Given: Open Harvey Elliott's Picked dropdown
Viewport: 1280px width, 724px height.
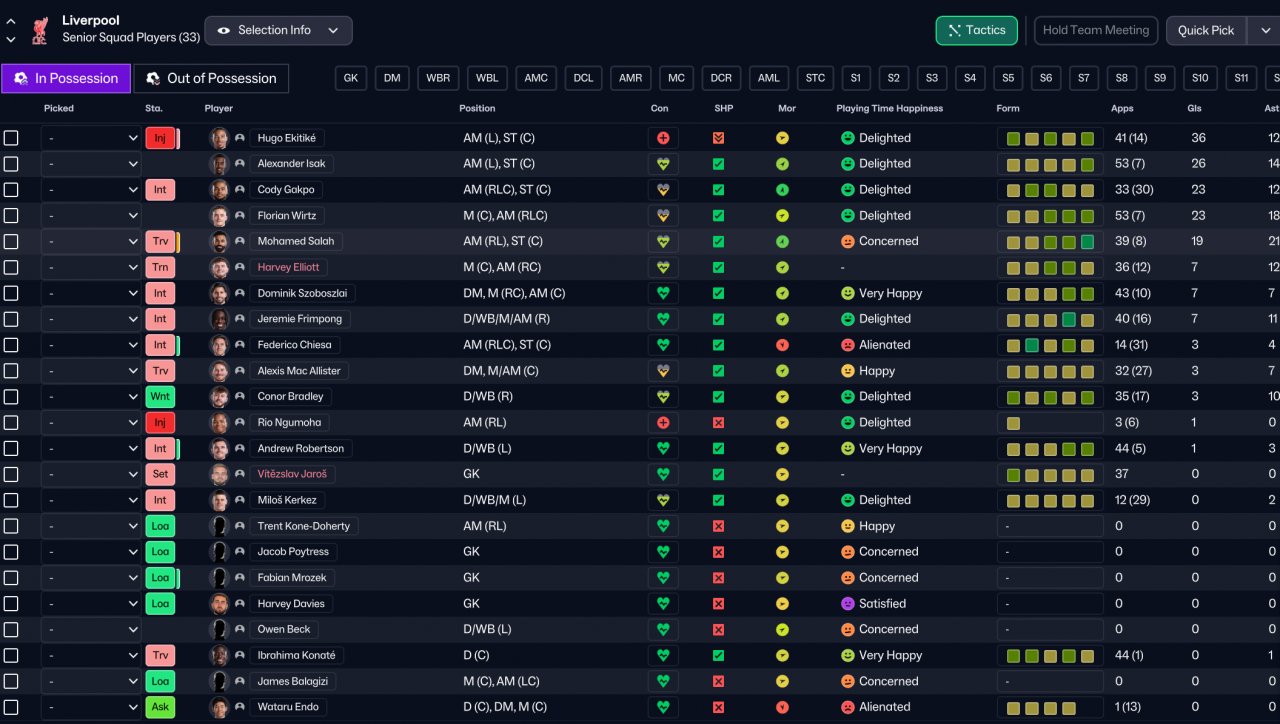Looking at the screenshot, I should pos(91,267).
